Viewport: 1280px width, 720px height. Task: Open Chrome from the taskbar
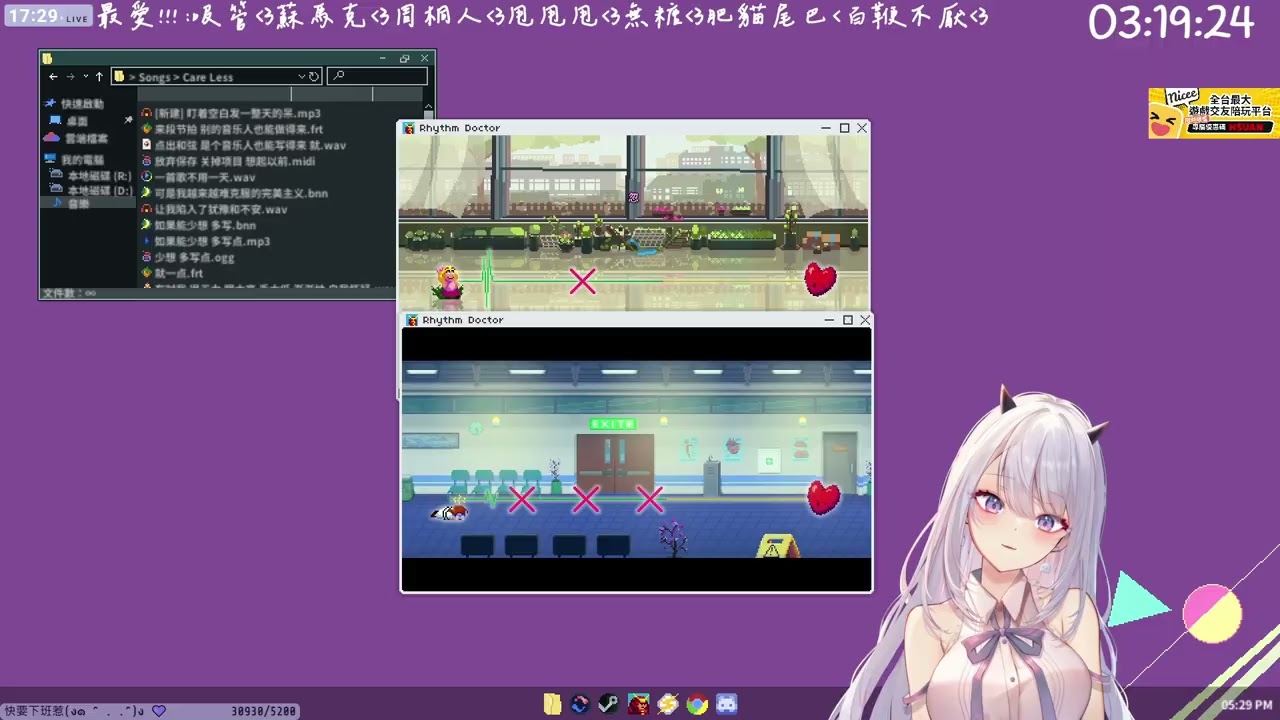(x=697, y=704)
